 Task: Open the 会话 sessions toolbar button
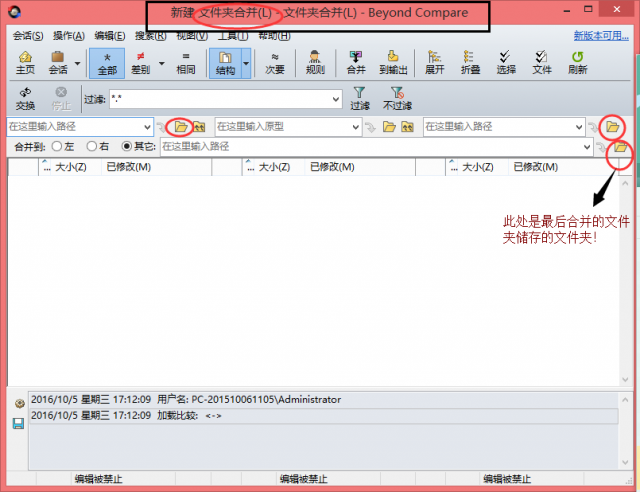pyautogui.click(x=58, y=63)
